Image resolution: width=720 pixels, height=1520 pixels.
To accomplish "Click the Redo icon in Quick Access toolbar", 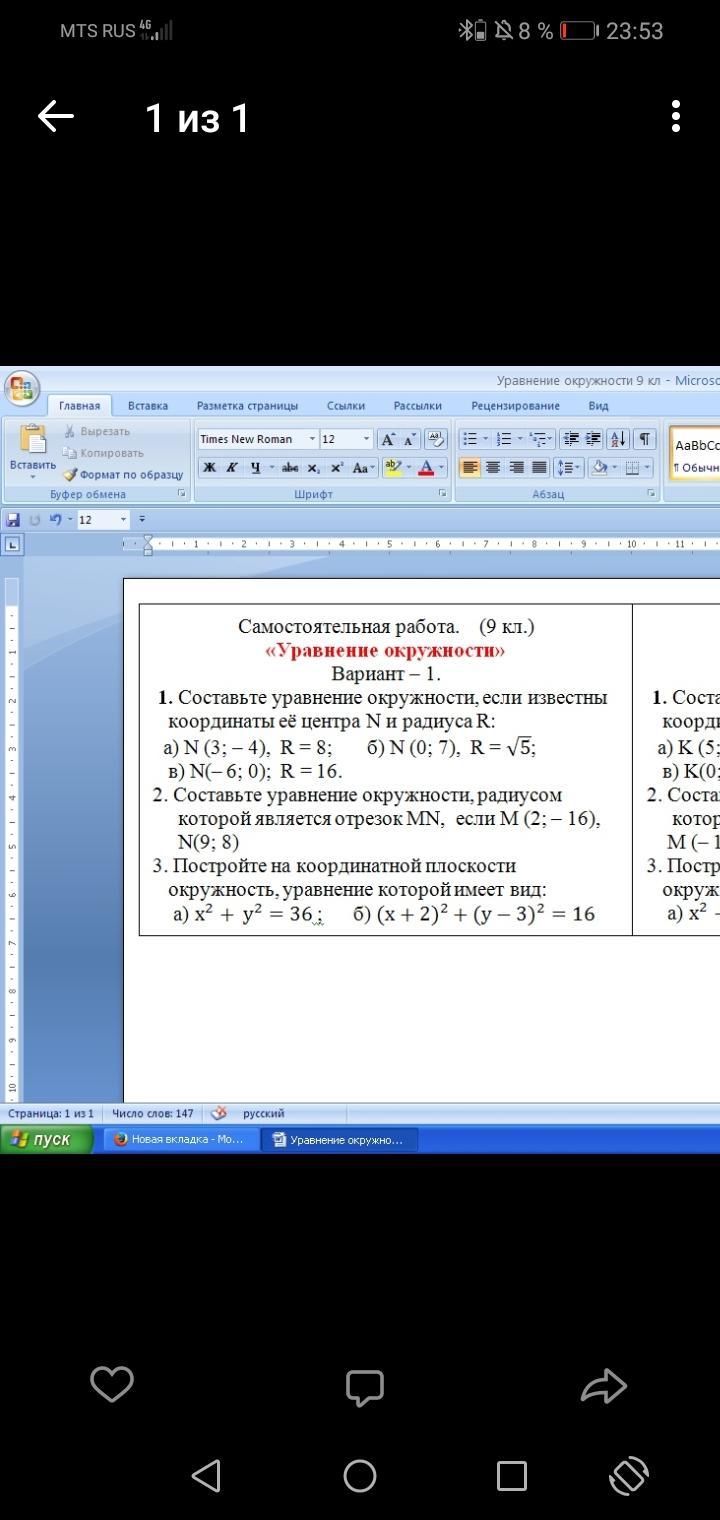I will tap(35, 520).
